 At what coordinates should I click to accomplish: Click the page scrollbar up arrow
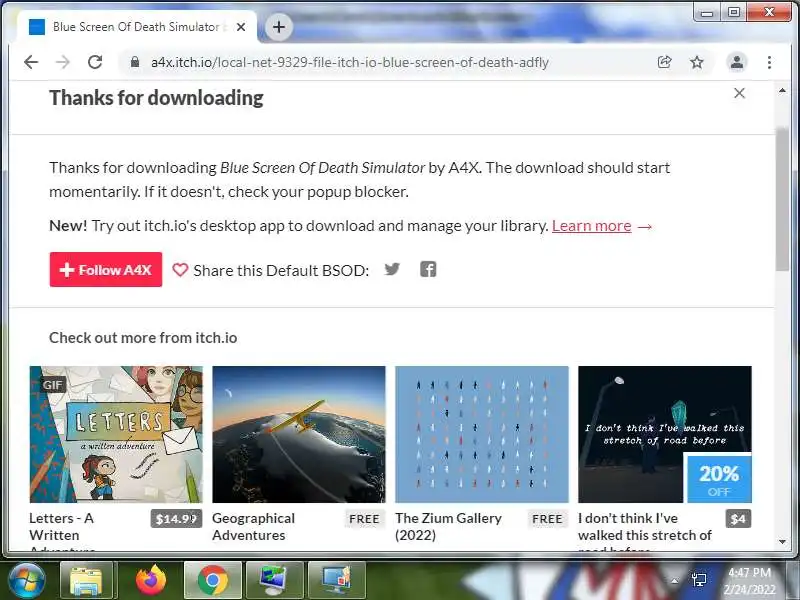coord(782,90)
